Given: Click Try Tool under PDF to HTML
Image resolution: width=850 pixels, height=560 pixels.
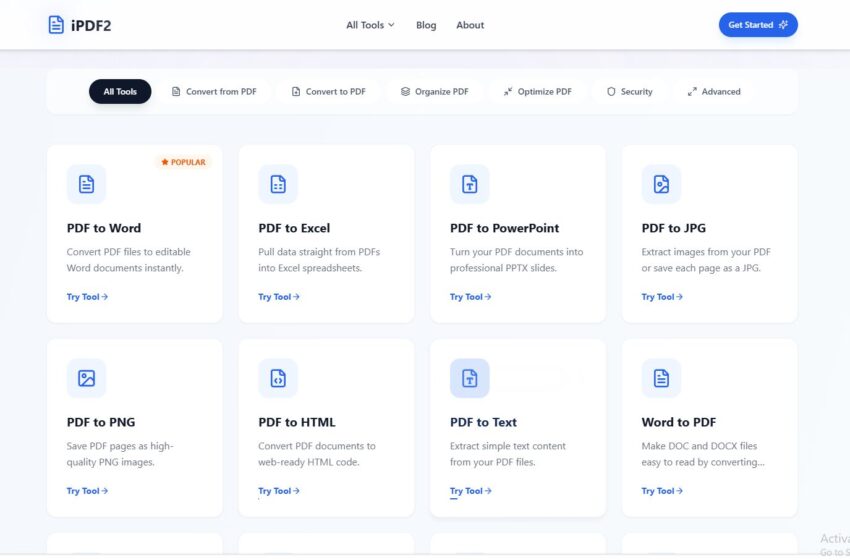Looking at the screenshot, I should pyautogui.click(x=279, y=491).
